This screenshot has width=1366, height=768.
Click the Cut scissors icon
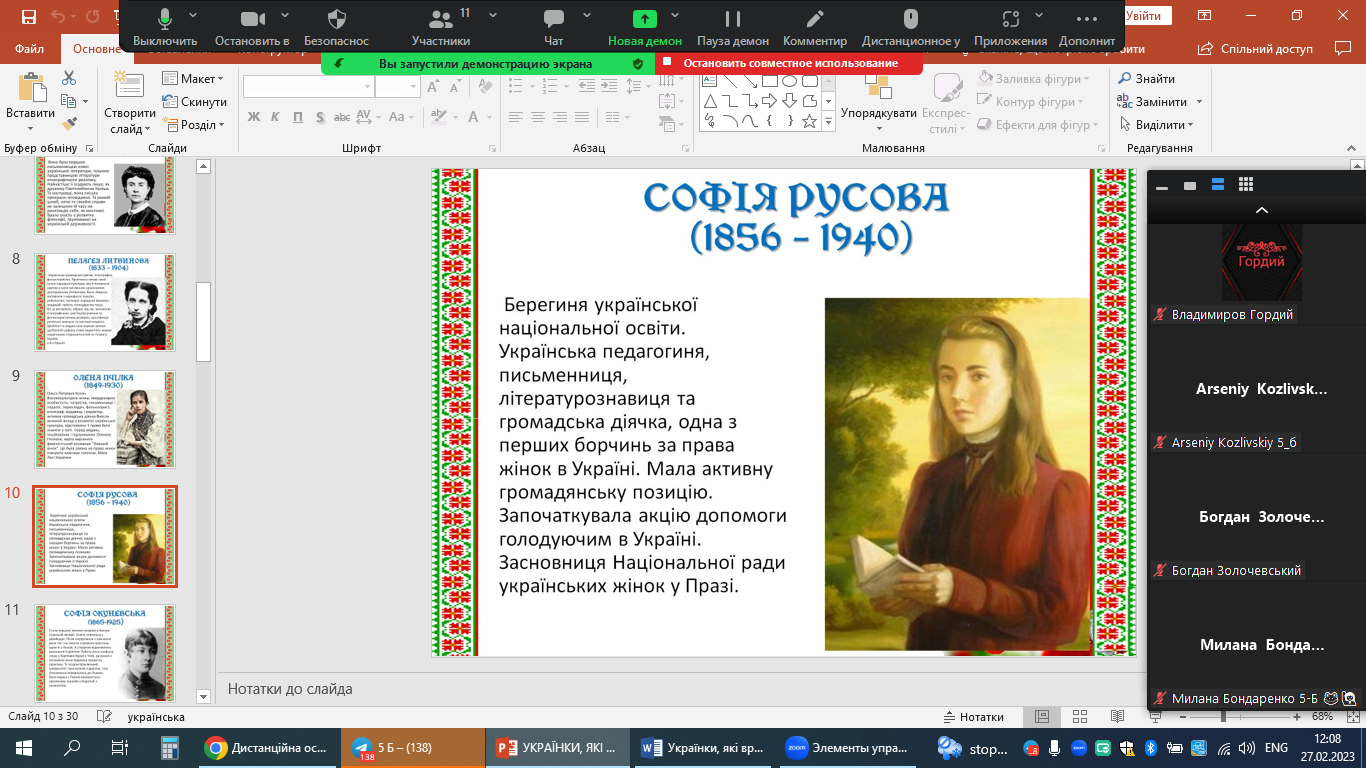click(69, 78)
